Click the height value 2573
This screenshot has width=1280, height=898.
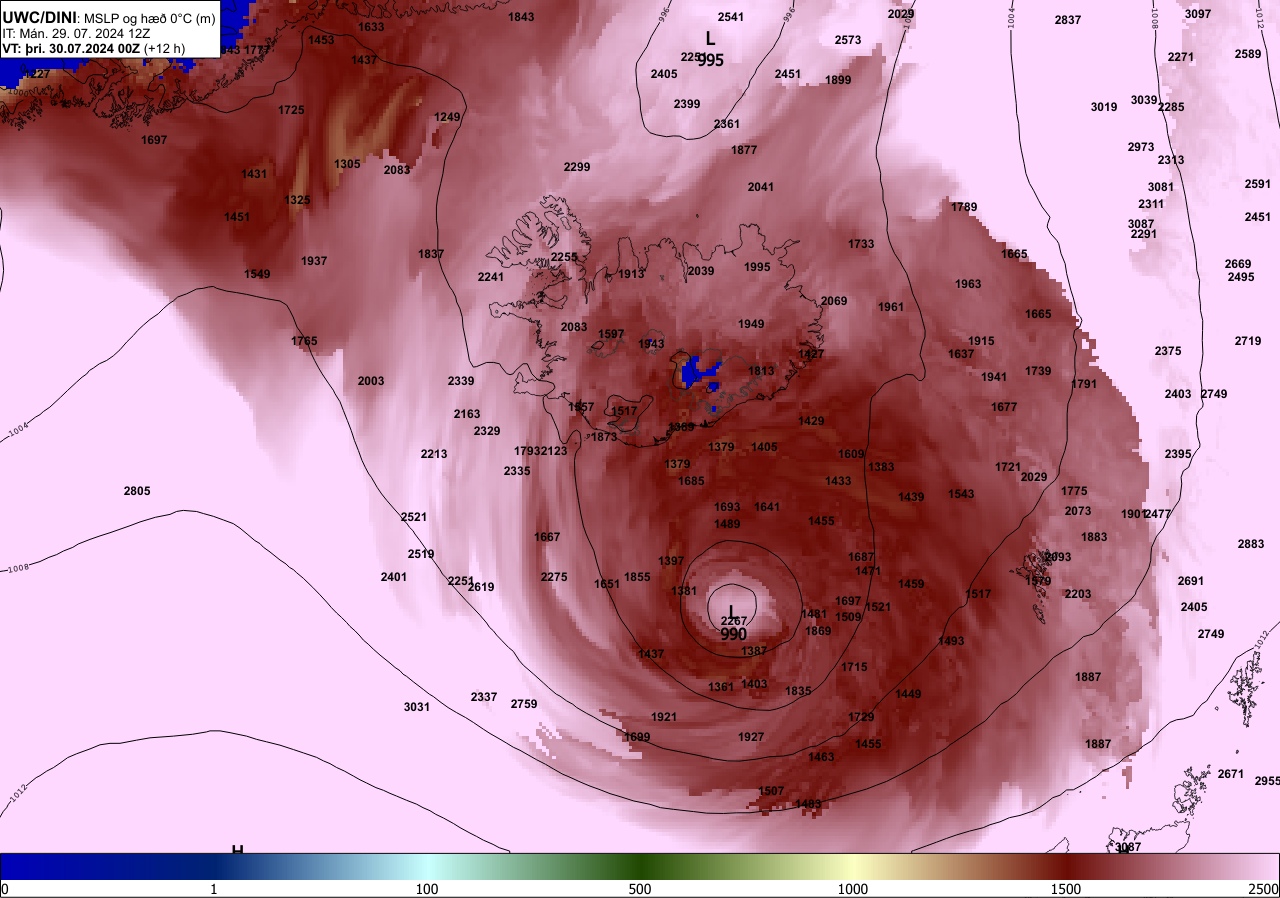(848, 40)
